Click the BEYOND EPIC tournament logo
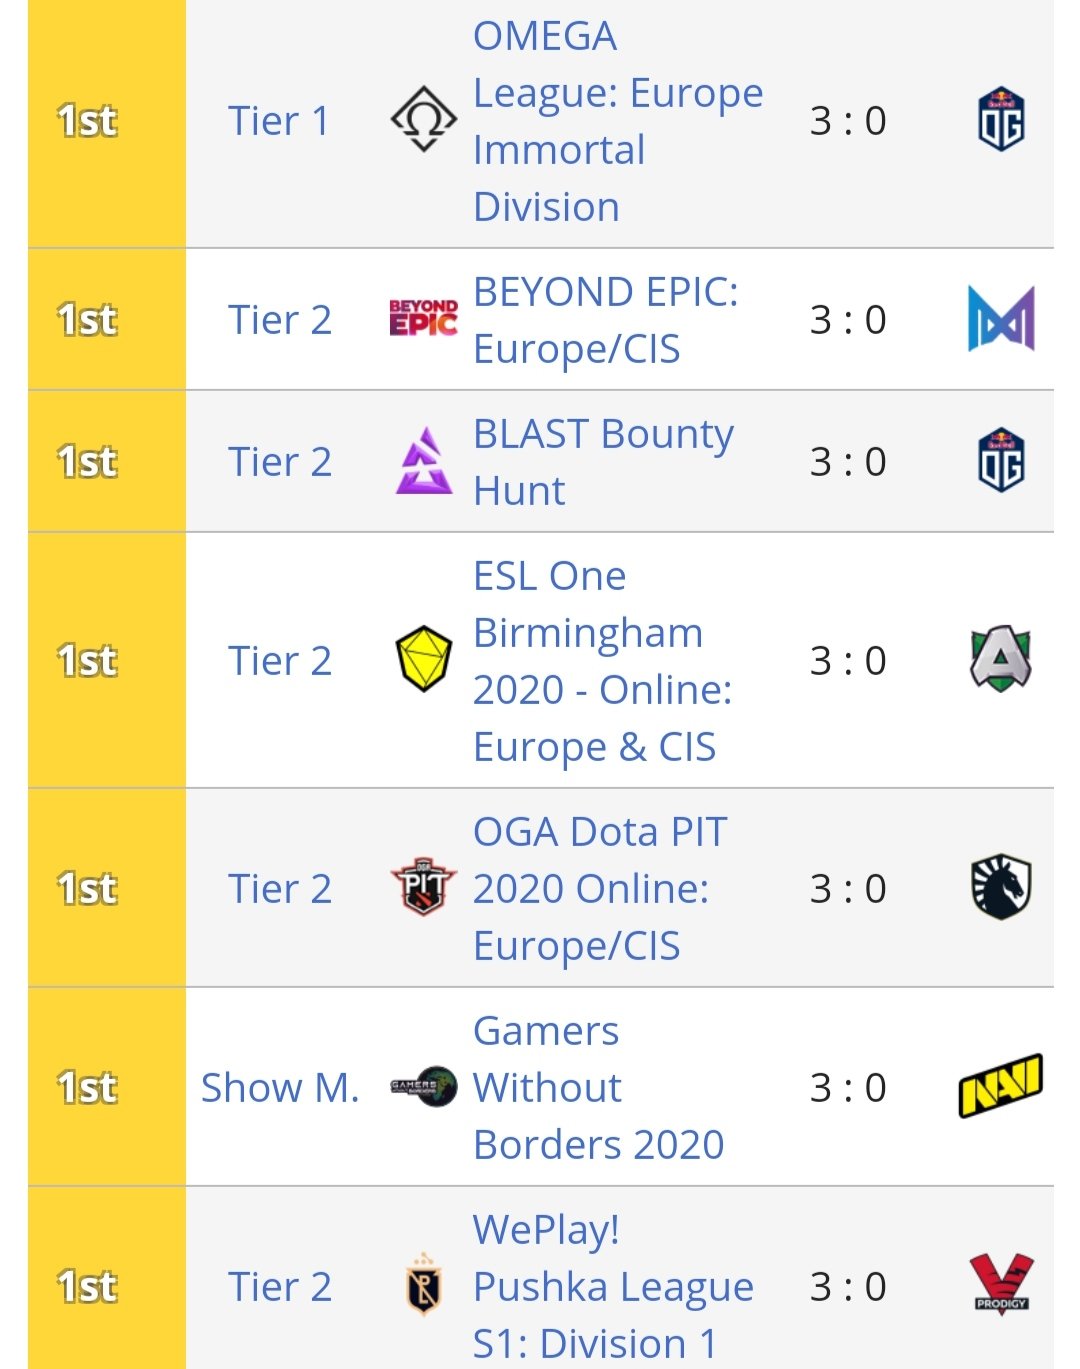Viewport: 1080px width, 1369px height. point(423,319)
